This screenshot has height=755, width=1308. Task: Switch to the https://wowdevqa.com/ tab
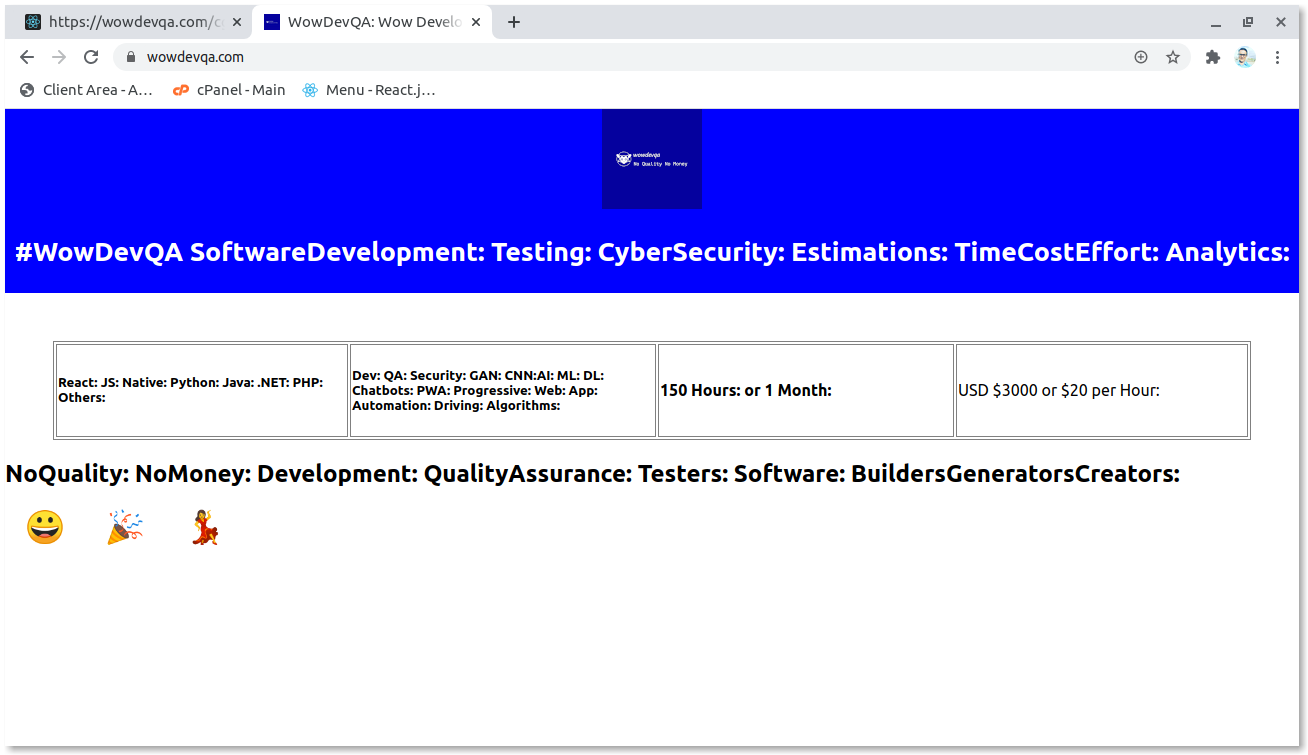[131, 22]
